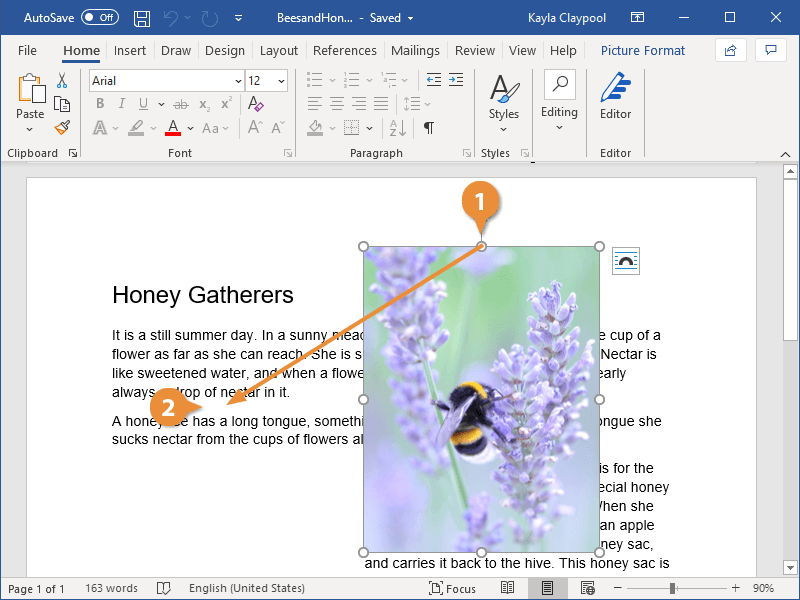
Task: Toggle Italic formatting
Action: click(x=122, y=104)
